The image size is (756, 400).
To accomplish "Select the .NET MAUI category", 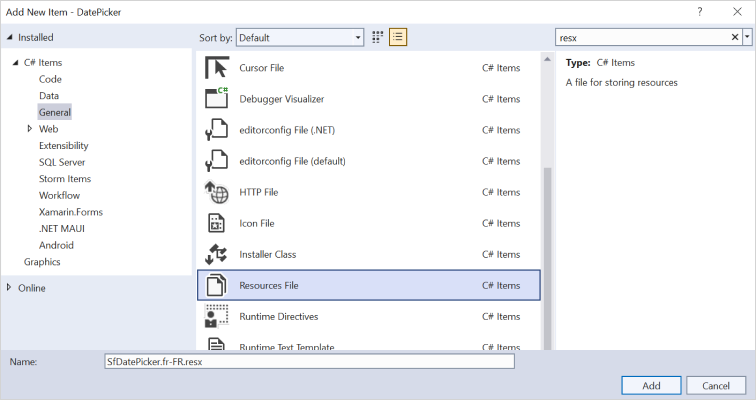I will click(62, 228).
